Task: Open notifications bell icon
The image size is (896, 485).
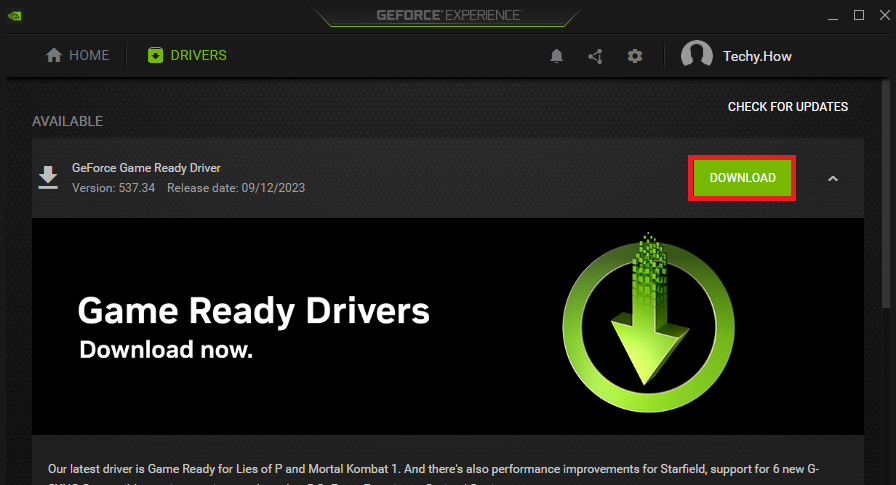Action: 556,56
